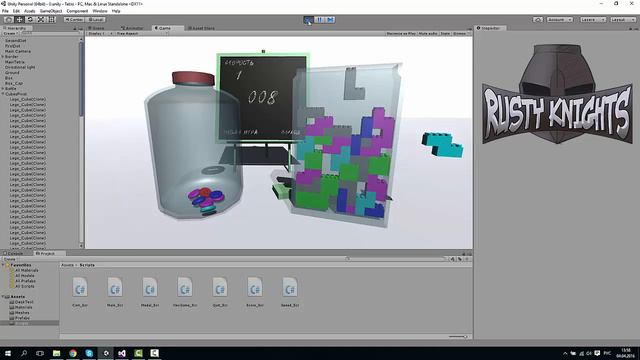Open the Cam_Scr C# script file
Image resolution: width=640 pixels, height=360 pixels.
tap(80, 291)
